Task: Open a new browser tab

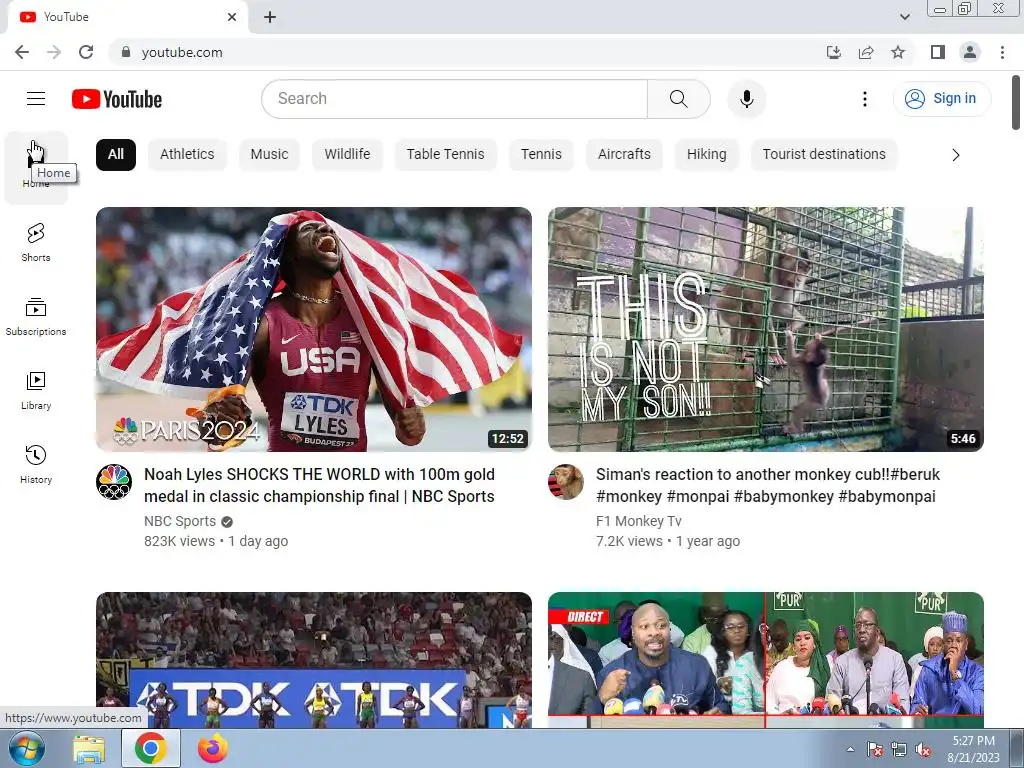Action: coord(270,17)
